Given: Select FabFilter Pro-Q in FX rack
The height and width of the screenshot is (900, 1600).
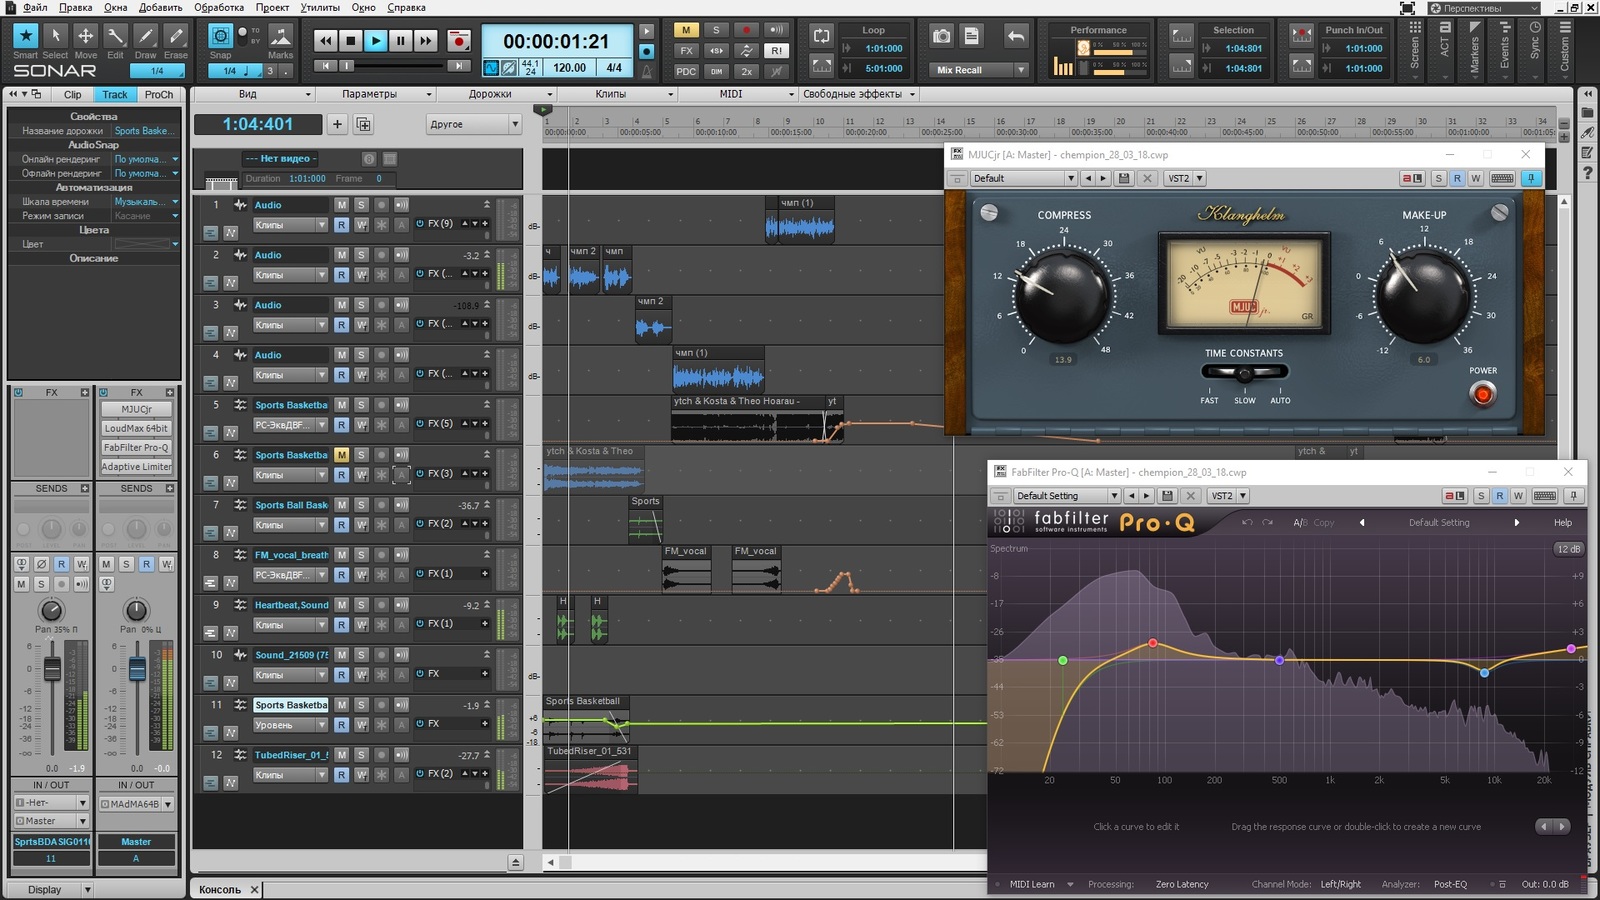Looking at the screenshot, I should [x=136, y=447].
